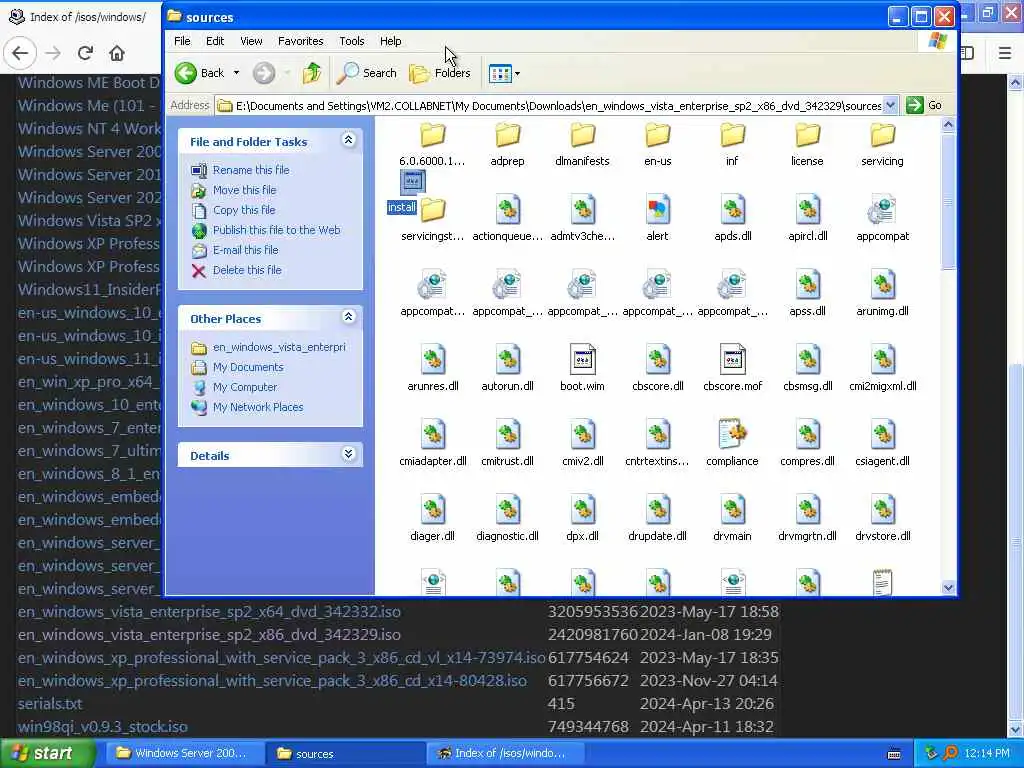
Task: Click Publish this file to the Web
Action: click(x=276, y=230)
